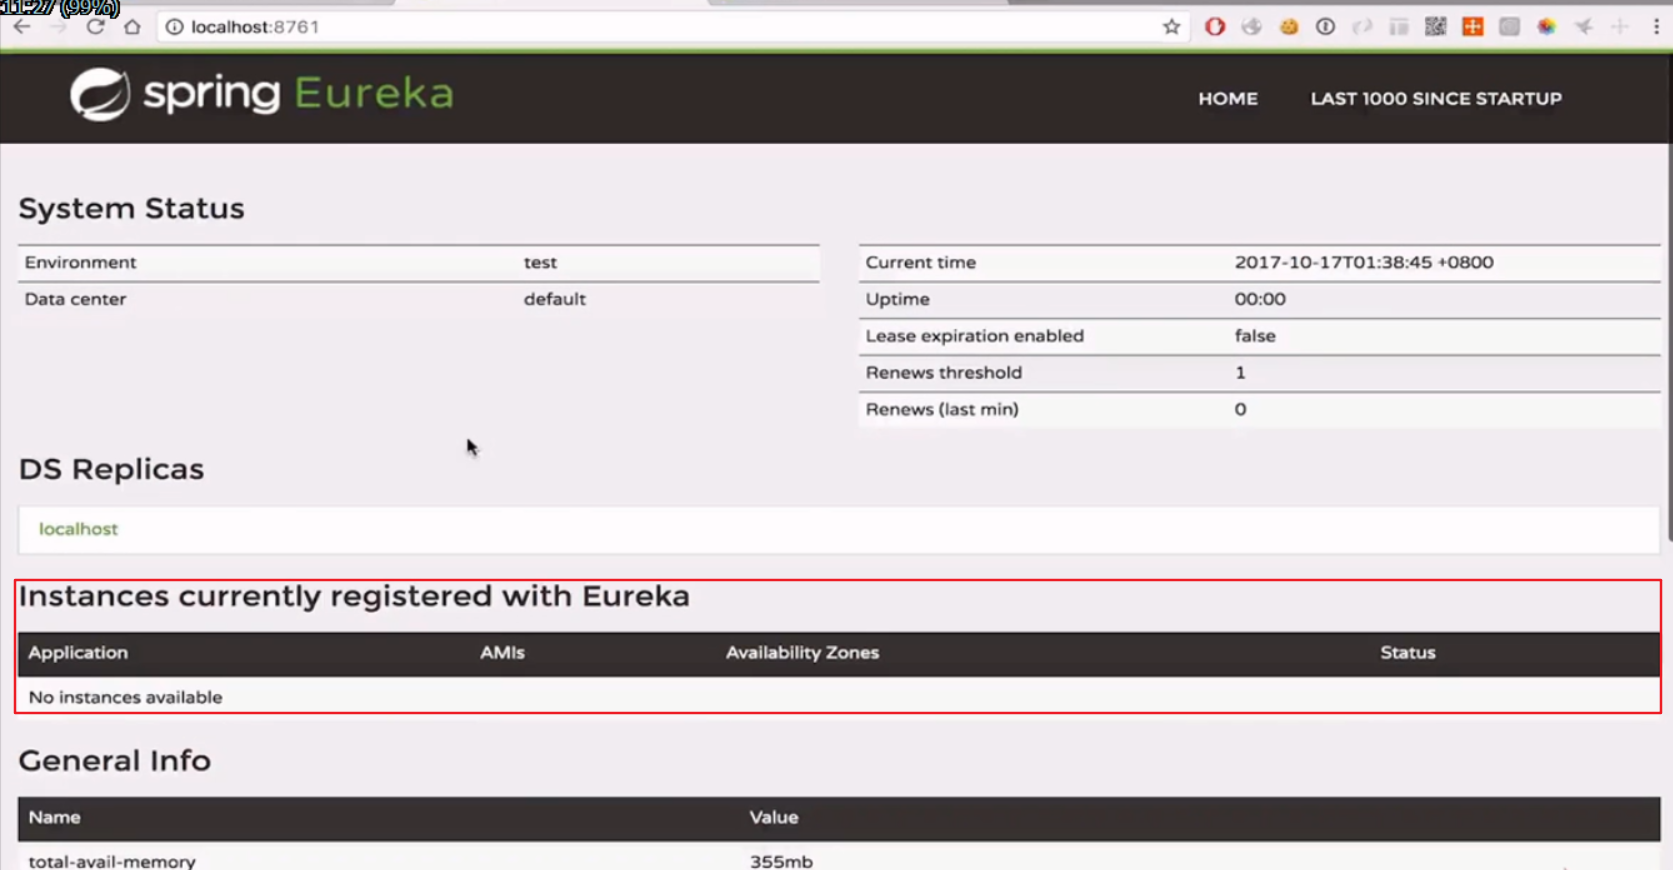Screen dimensions: 1673x870
Task: Open the red ad-blocker extension
Action: point(1214,27)
